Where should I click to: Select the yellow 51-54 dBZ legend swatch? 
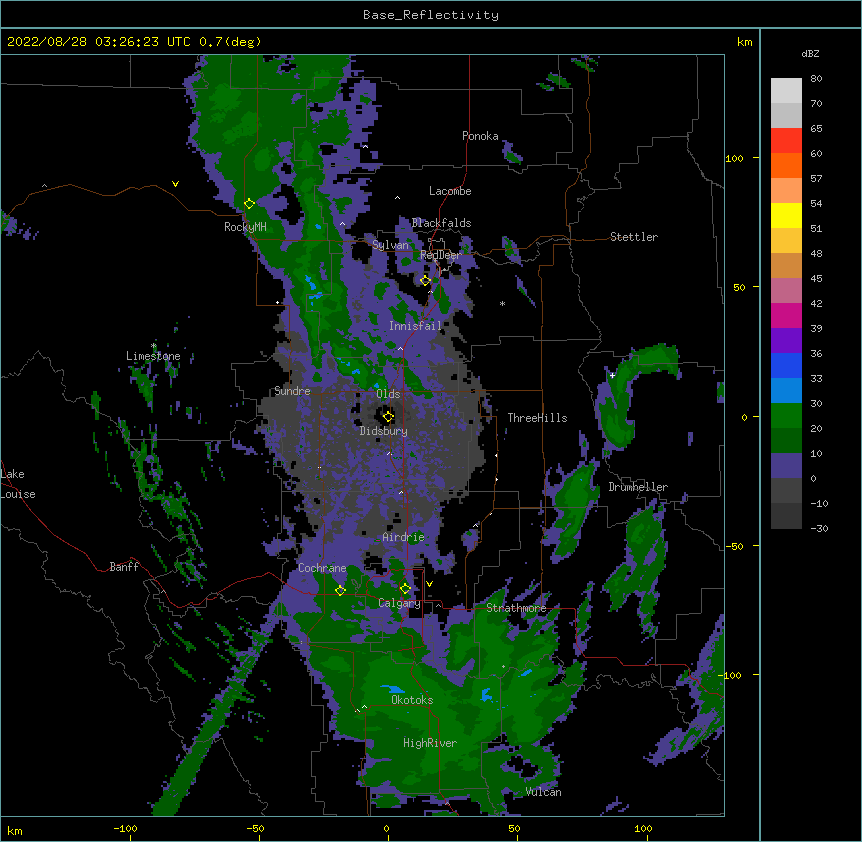(x=786, y=215)
